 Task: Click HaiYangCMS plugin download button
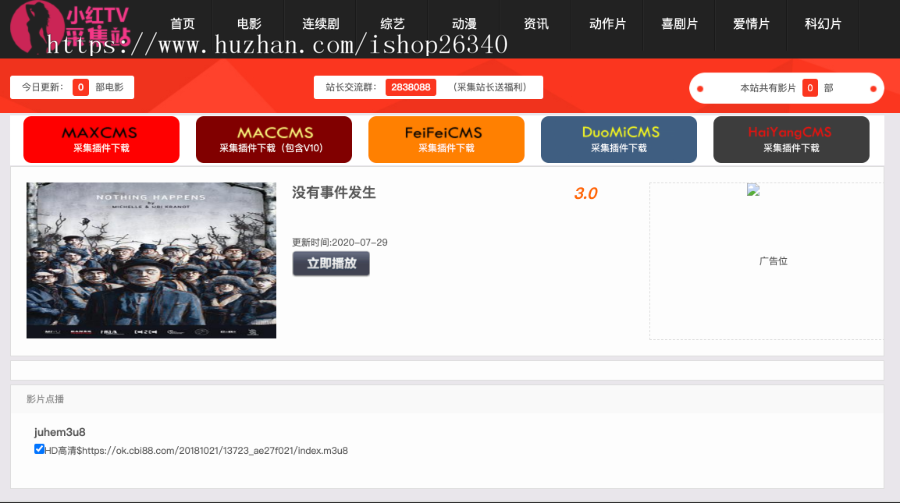tap(791, 140)
